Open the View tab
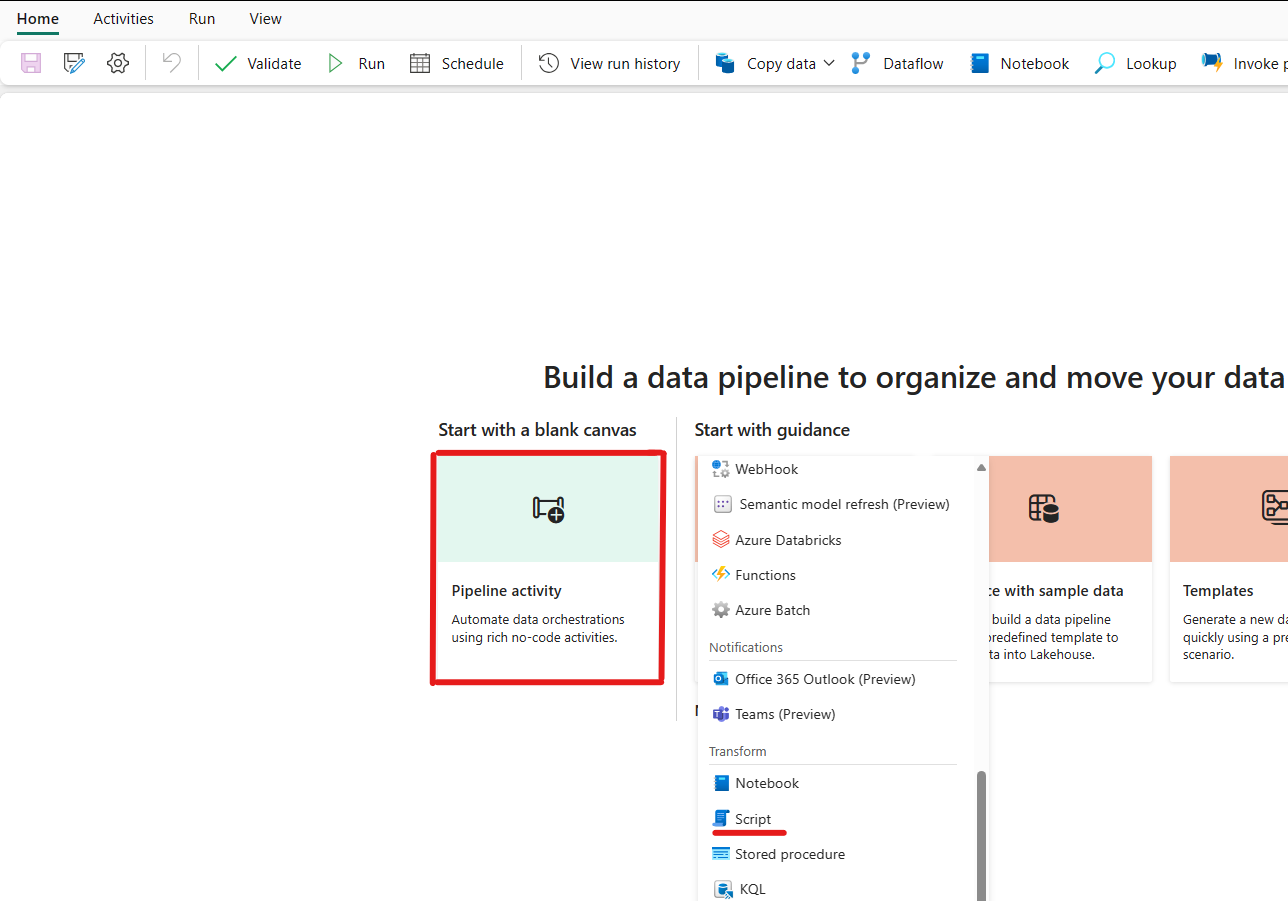Screen dimensions: 1288x901 266,18
